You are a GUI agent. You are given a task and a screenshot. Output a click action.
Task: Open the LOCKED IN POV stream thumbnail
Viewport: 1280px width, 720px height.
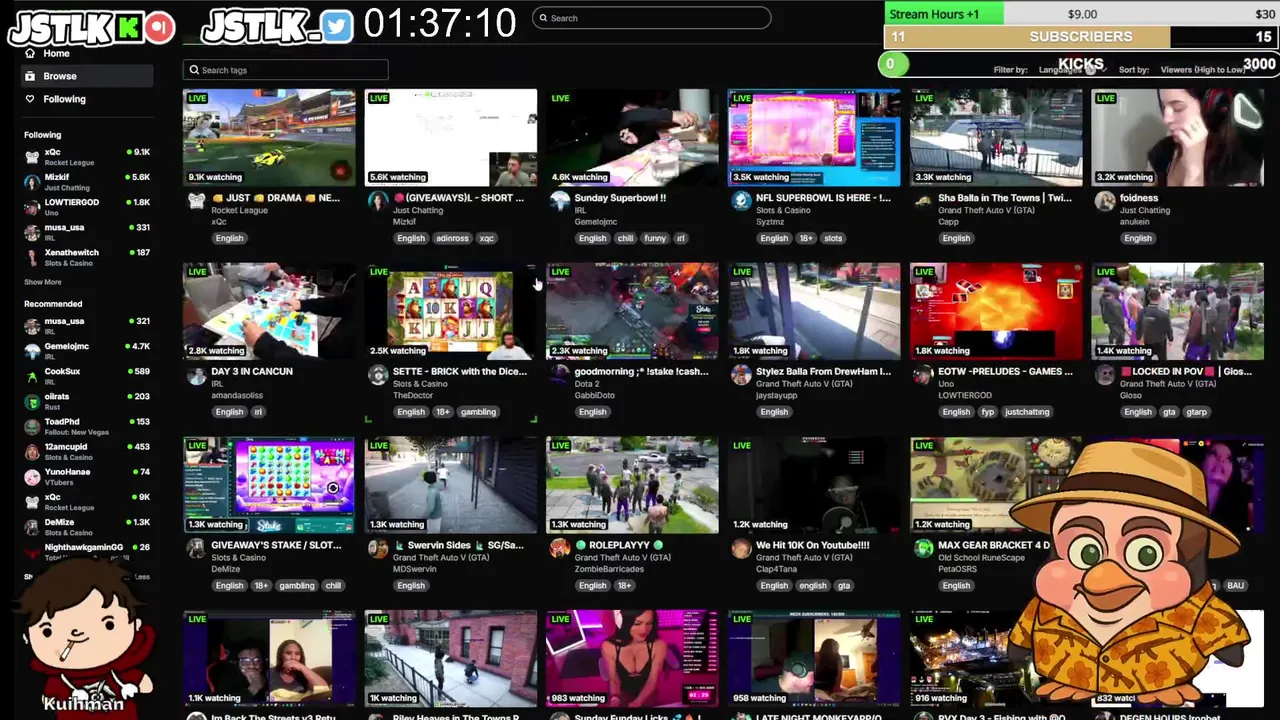click(x=1177, y=311)
